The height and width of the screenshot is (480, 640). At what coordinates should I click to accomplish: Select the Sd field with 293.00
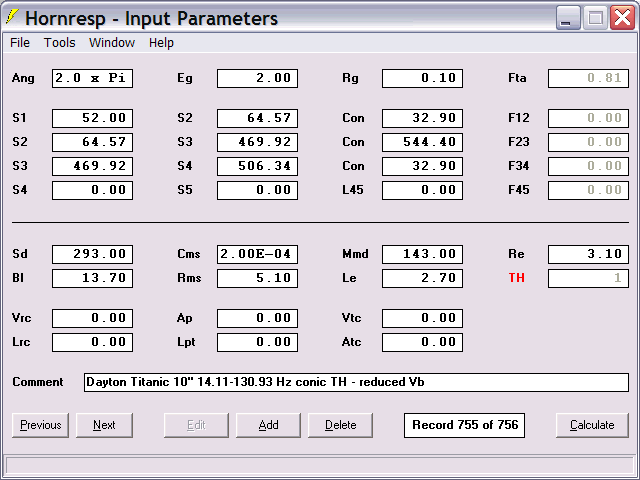[x=92, y=254]
